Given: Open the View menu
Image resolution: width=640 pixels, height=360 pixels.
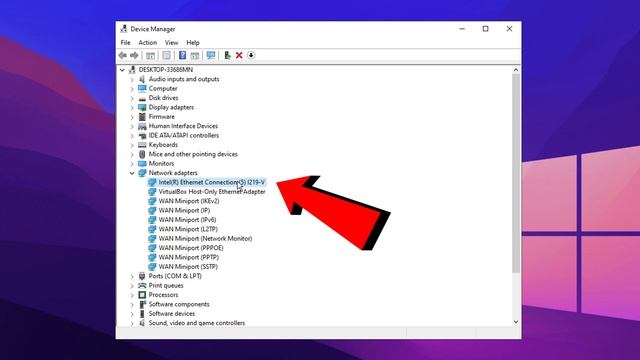Looking at the screenshot, I should click(x=171, y=42).
